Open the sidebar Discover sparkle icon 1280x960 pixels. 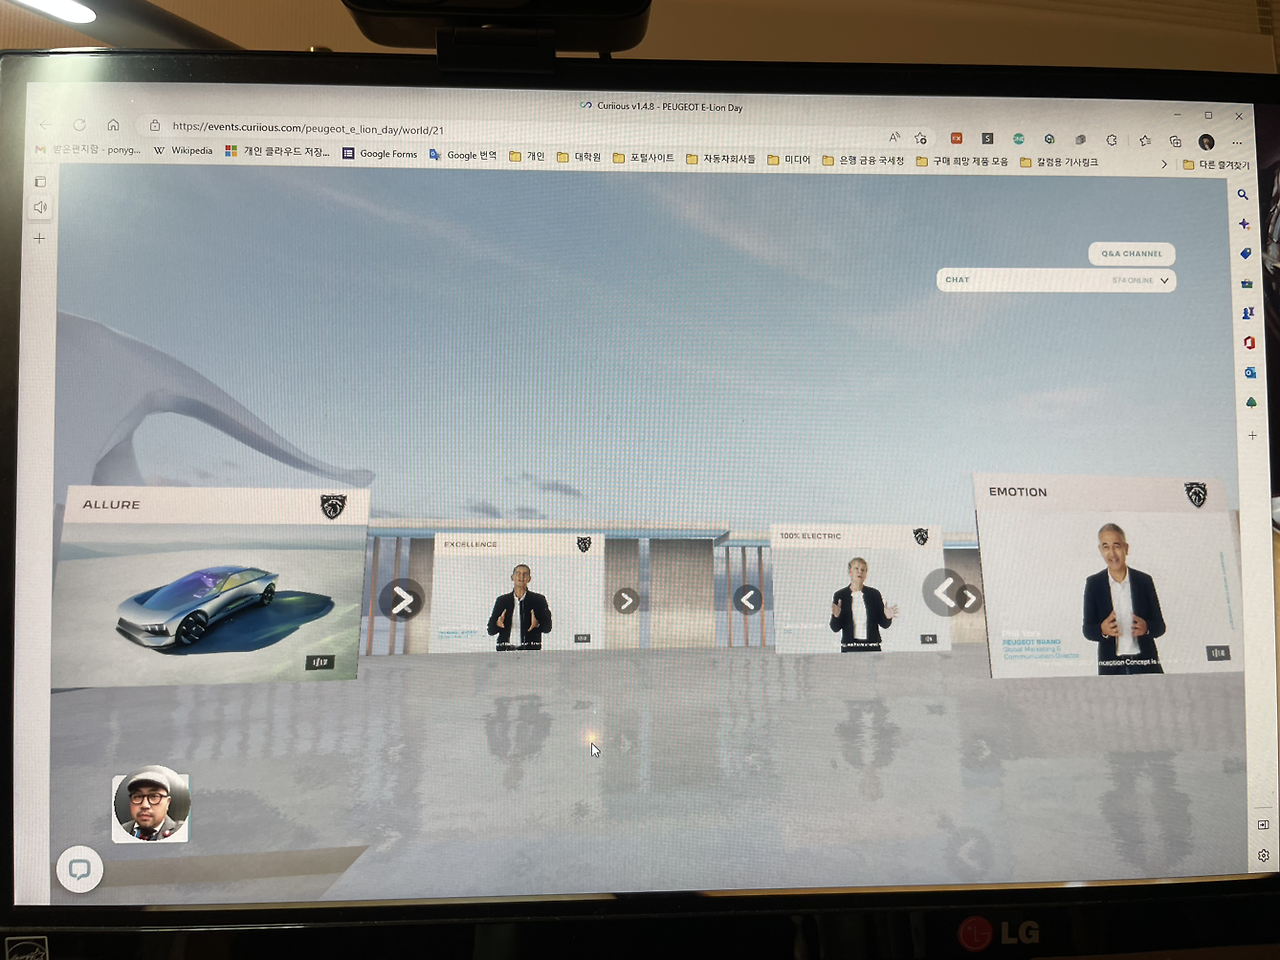pyautogui.click(x=1244, y=224)
